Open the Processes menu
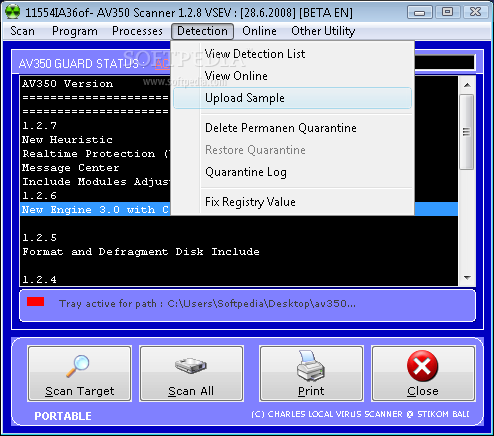Viewport: 494px width, 436px height. point(137,31)
